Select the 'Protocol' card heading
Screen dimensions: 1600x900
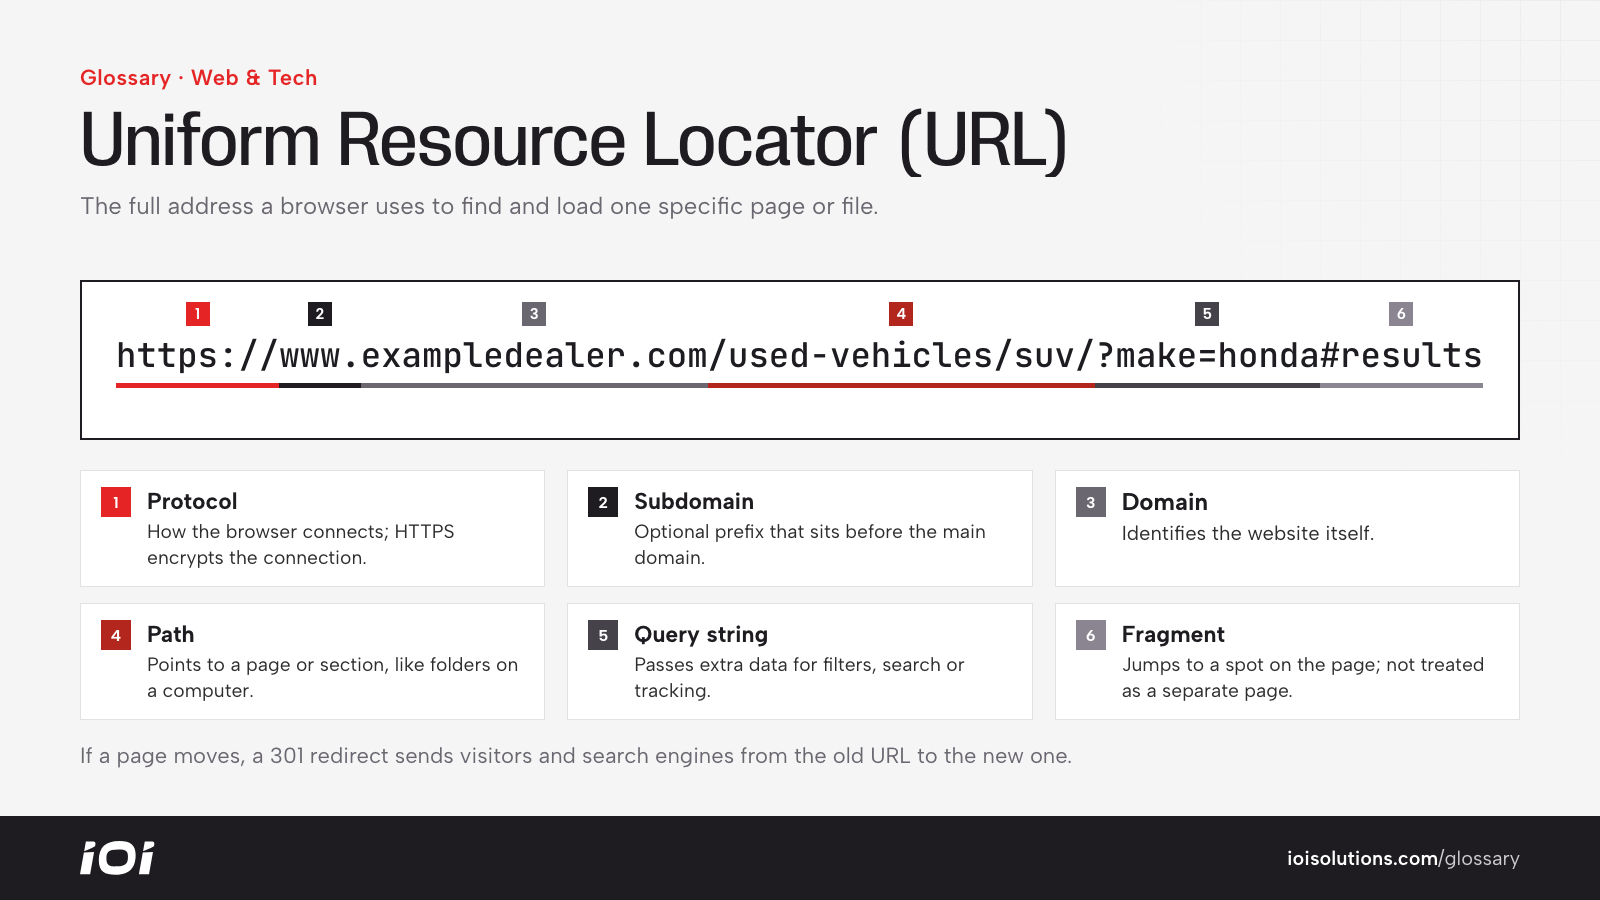pos(192,501)
